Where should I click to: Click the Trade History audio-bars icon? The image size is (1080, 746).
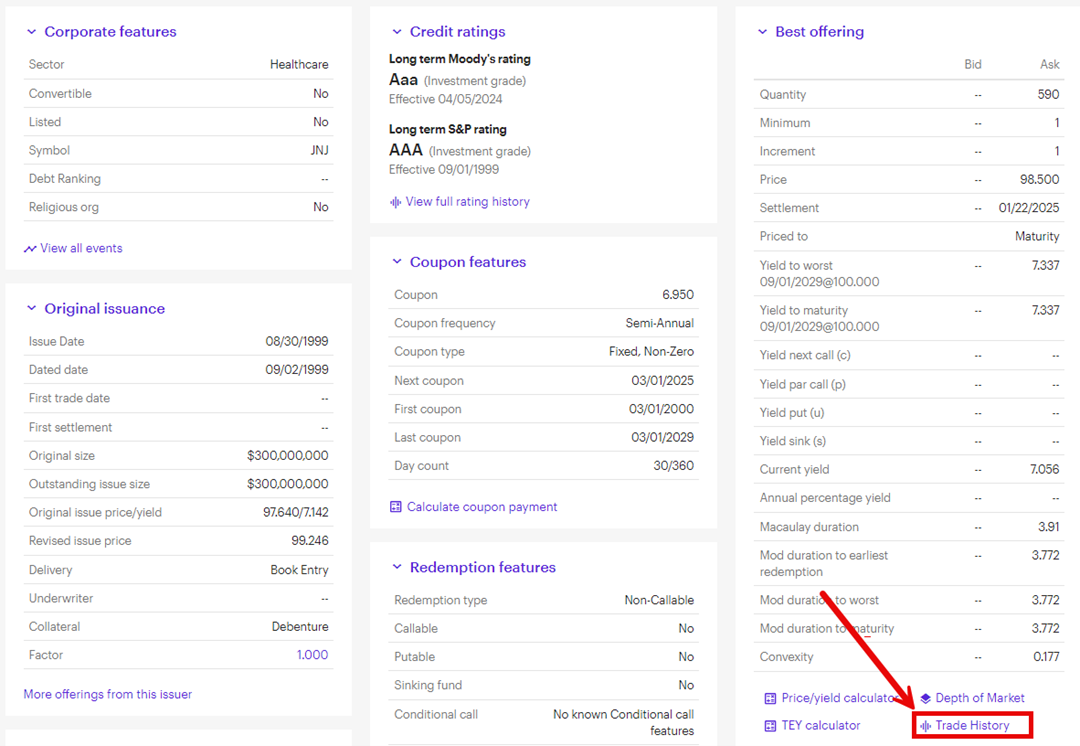925,725
